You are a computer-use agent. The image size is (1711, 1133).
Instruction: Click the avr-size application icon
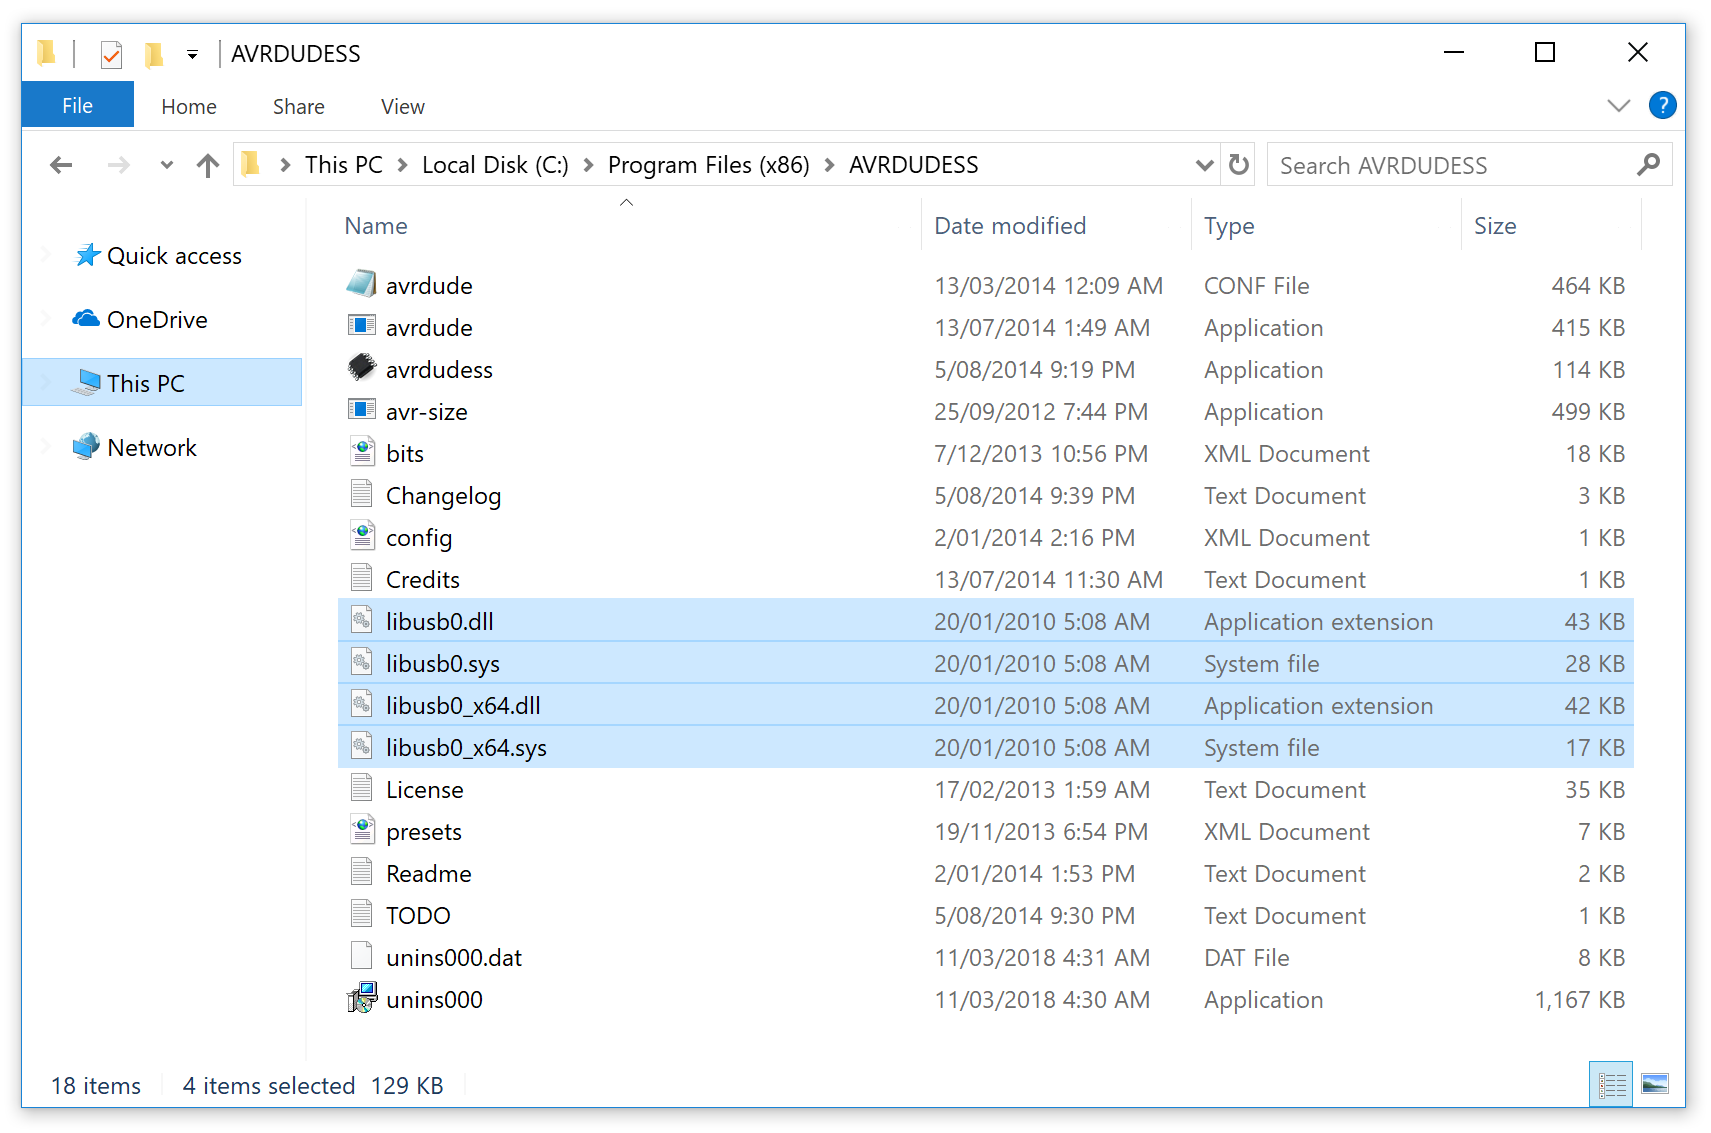[362, 411]
